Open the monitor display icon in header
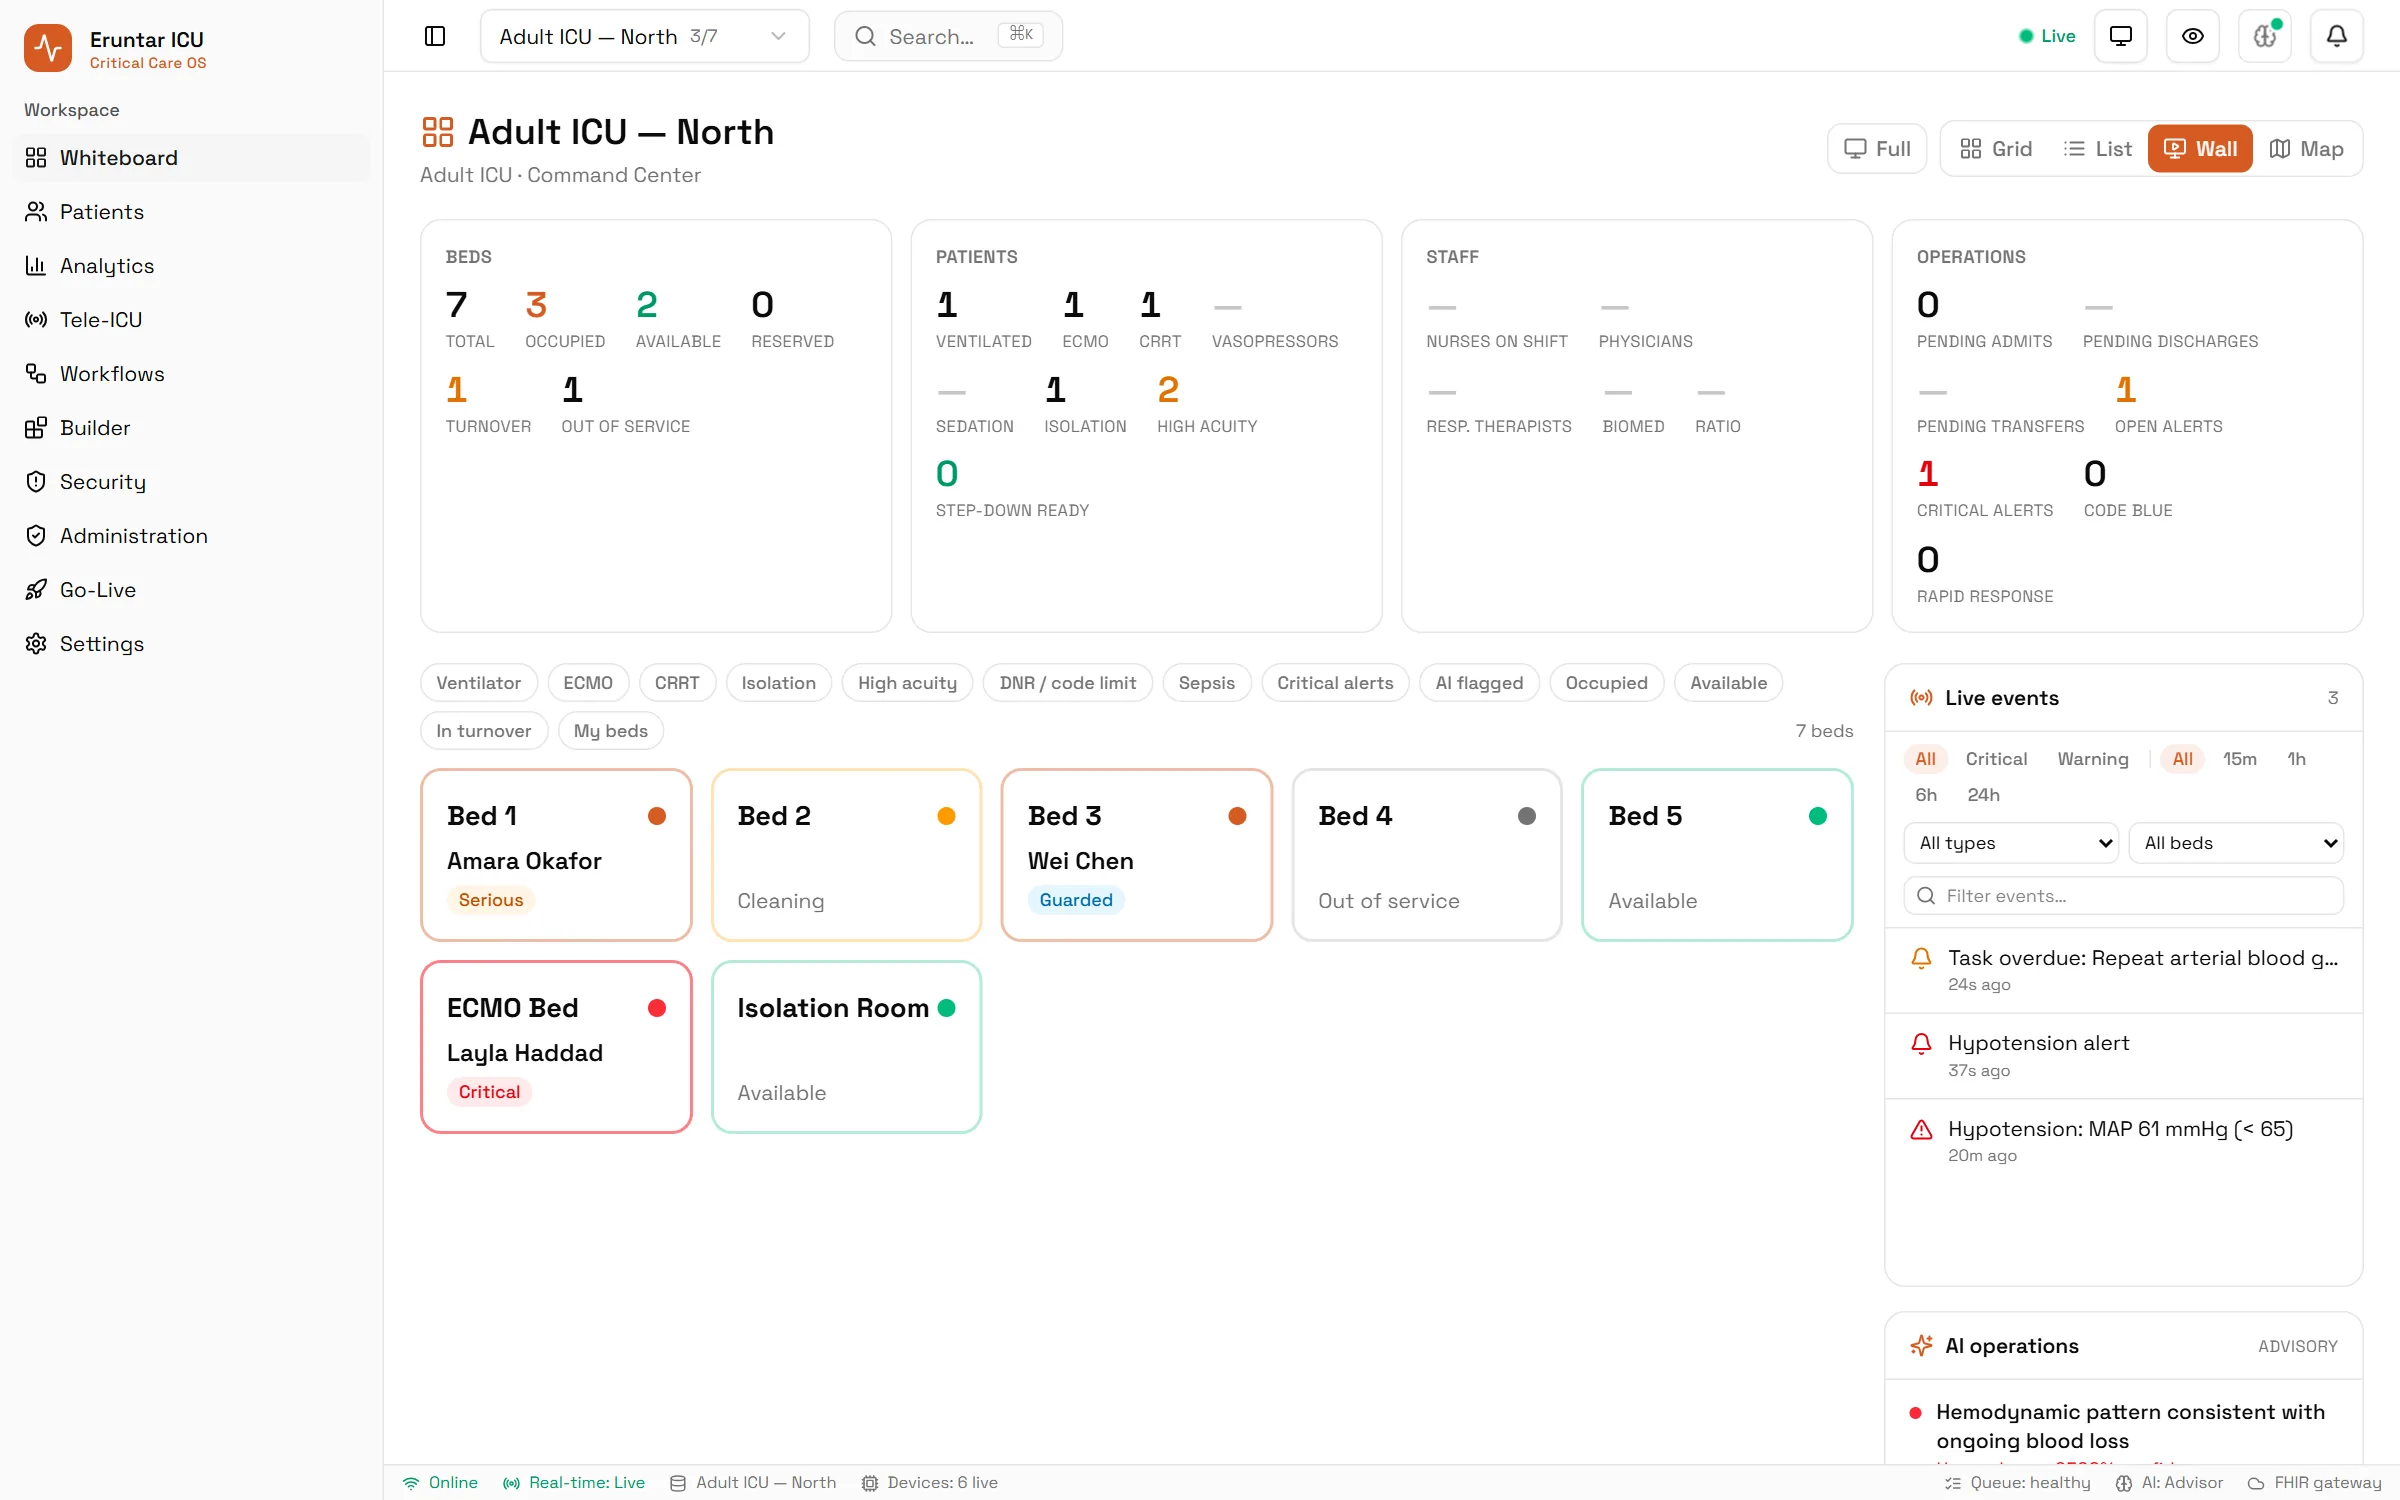Image resolution: width=2400 pixels, height=1500 pixels. (x=2120, y=36)
